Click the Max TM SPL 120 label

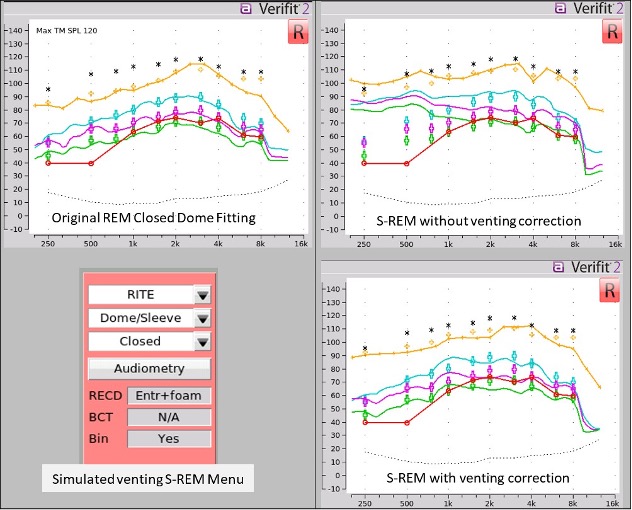coord(67,31)
